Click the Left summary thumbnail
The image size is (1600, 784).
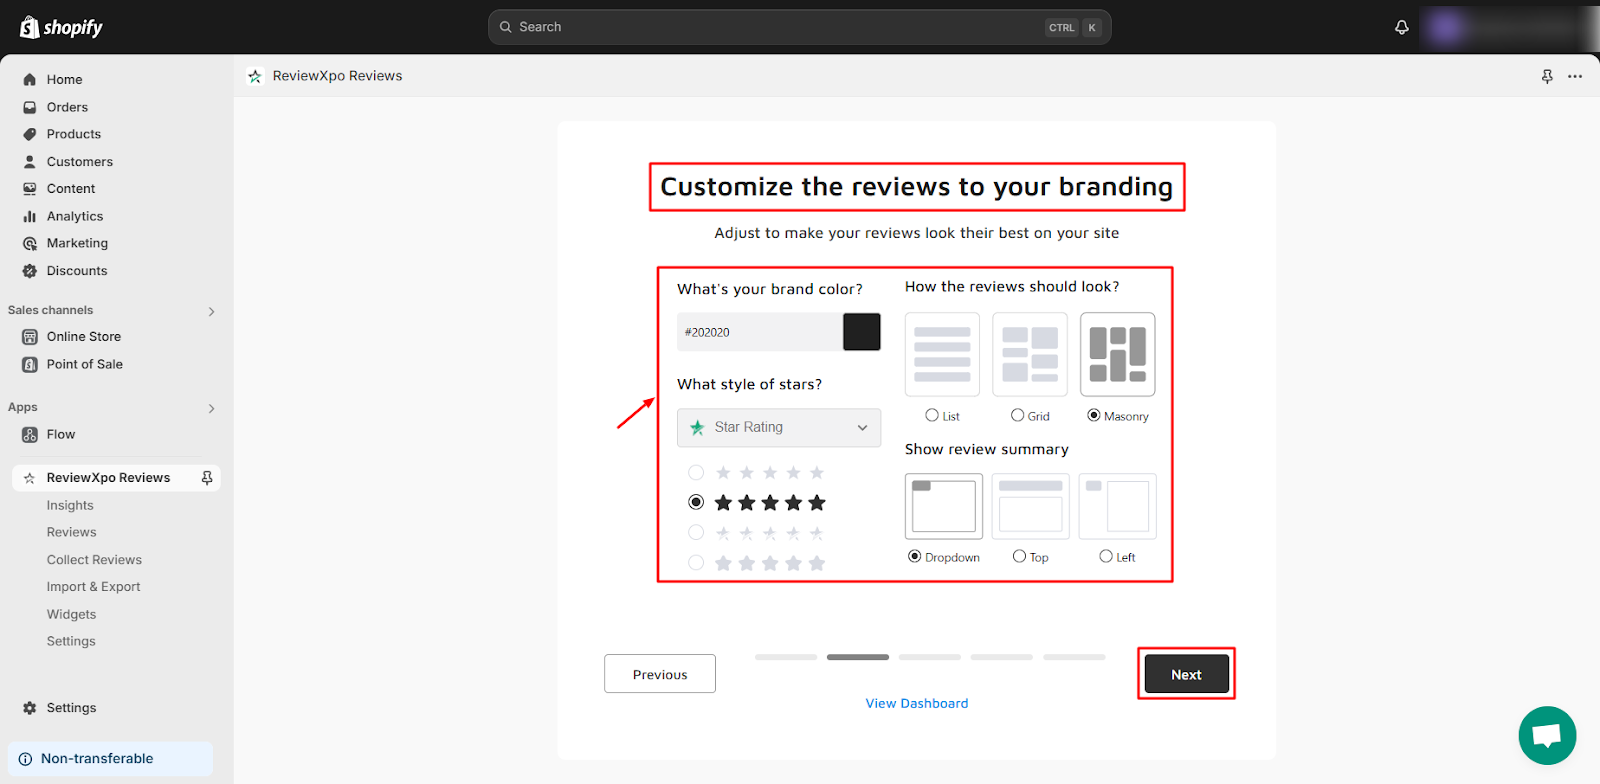[1118, 506]
